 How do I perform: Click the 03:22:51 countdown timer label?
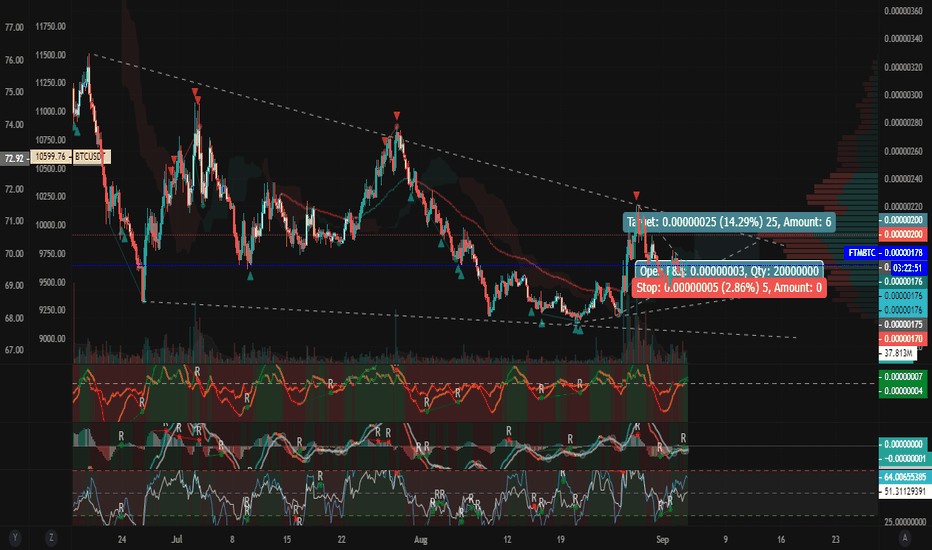click(x=906, y=268)
